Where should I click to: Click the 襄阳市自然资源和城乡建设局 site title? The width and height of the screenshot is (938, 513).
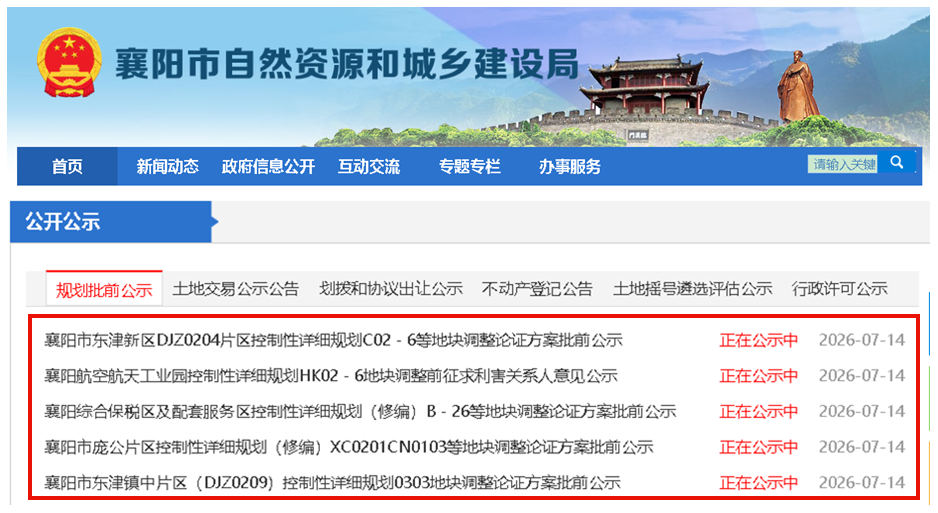click(x=347, y=64)
